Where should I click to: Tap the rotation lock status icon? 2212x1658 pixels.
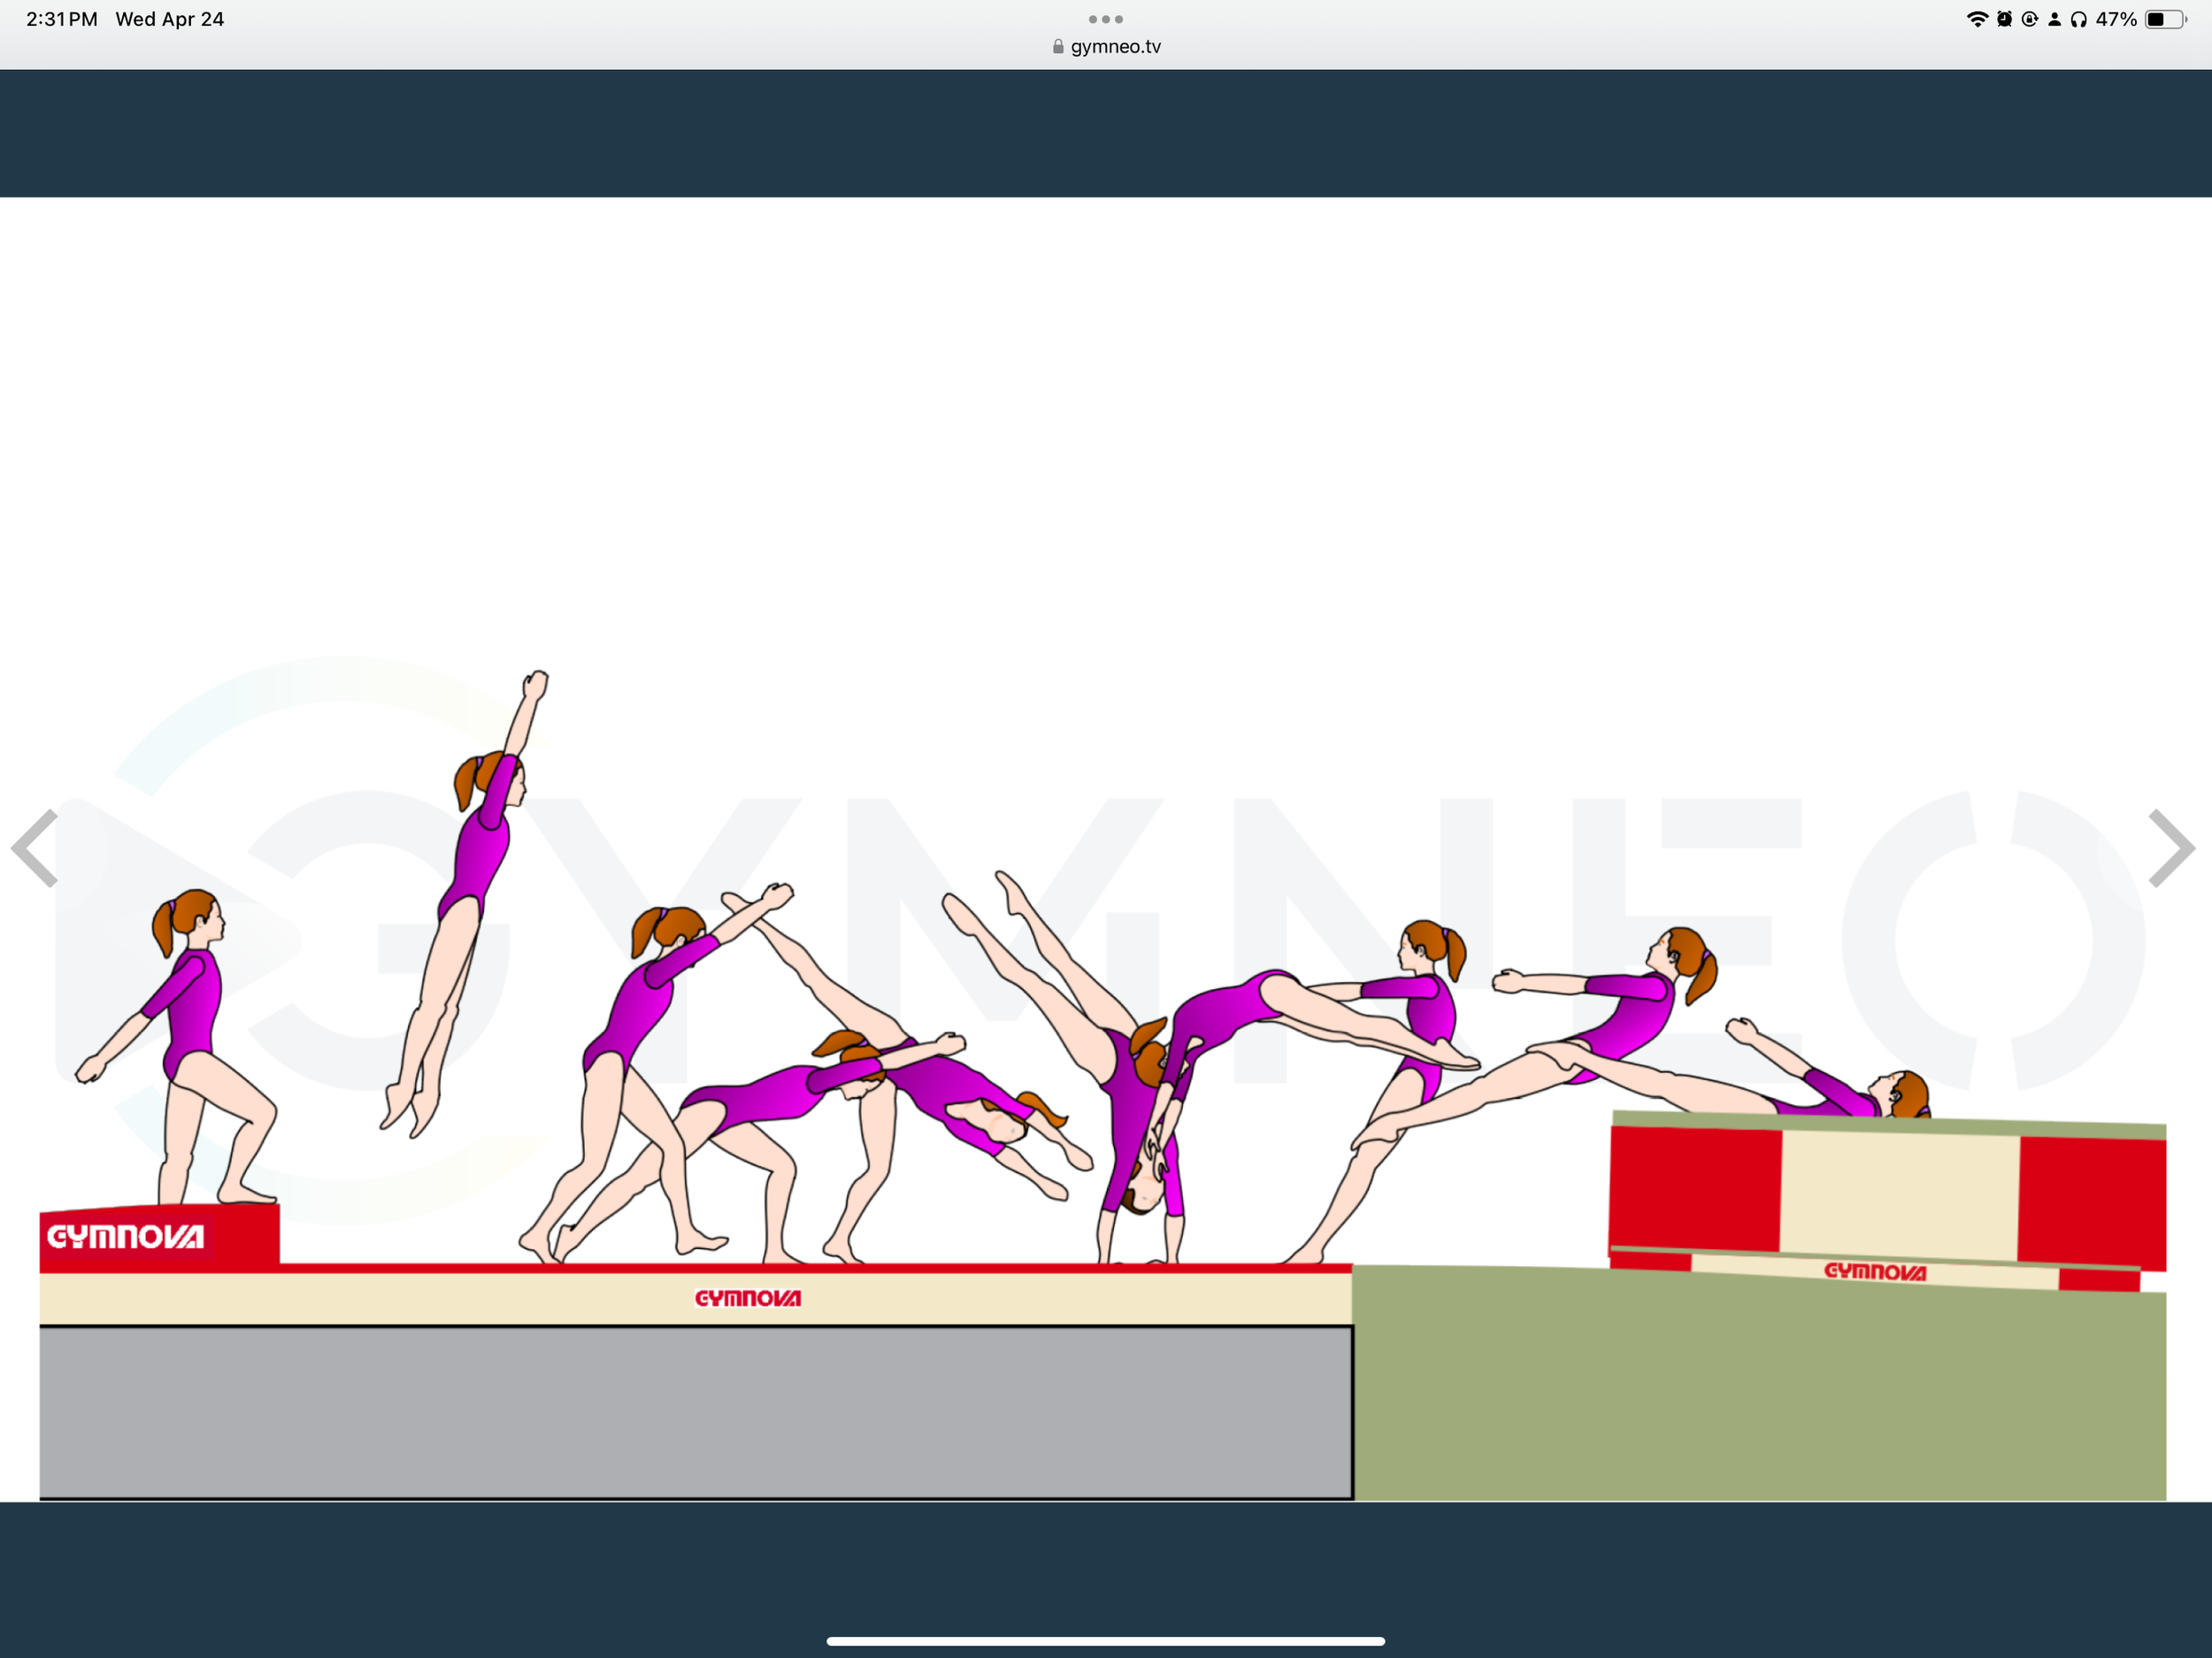2029,19
